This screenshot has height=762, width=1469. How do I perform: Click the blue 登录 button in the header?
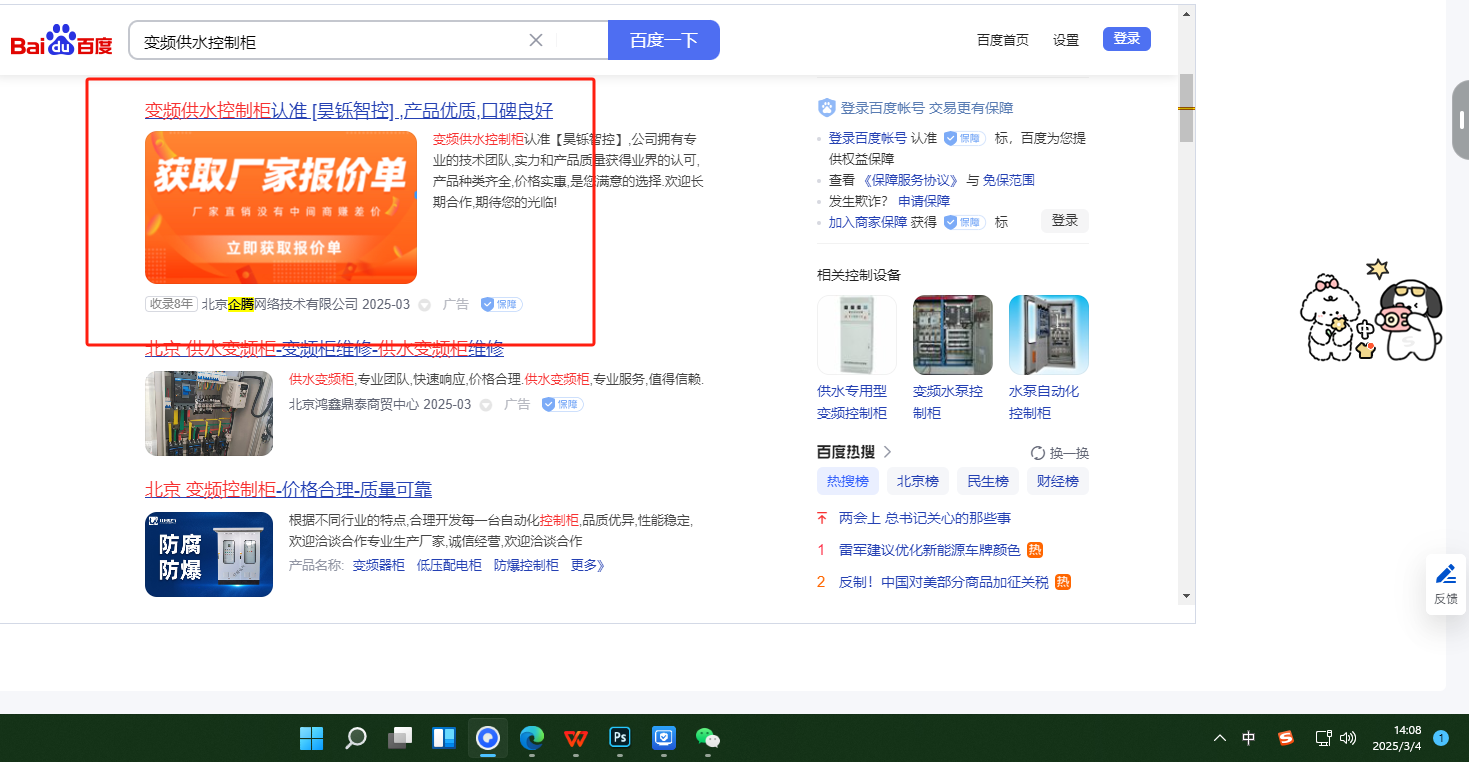pos(1127,39)
